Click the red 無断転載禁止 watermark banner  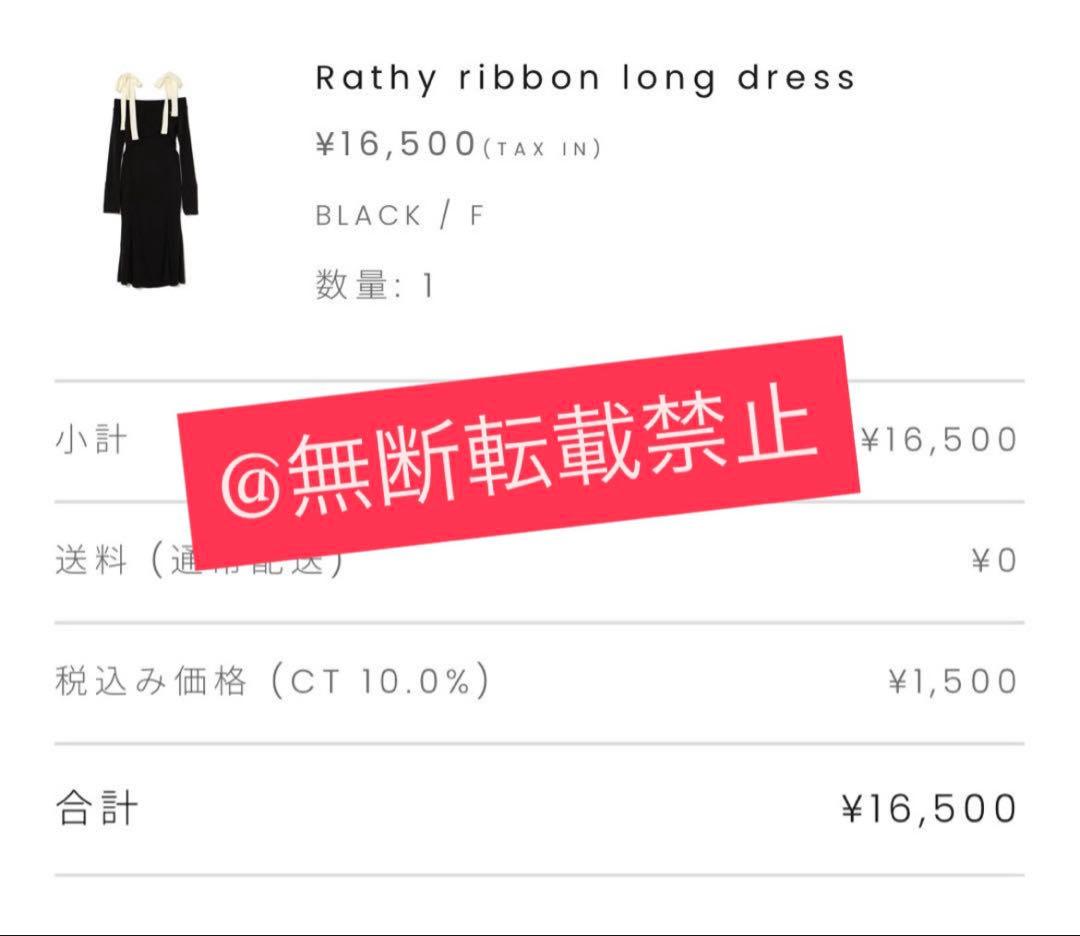click(519, 452)
